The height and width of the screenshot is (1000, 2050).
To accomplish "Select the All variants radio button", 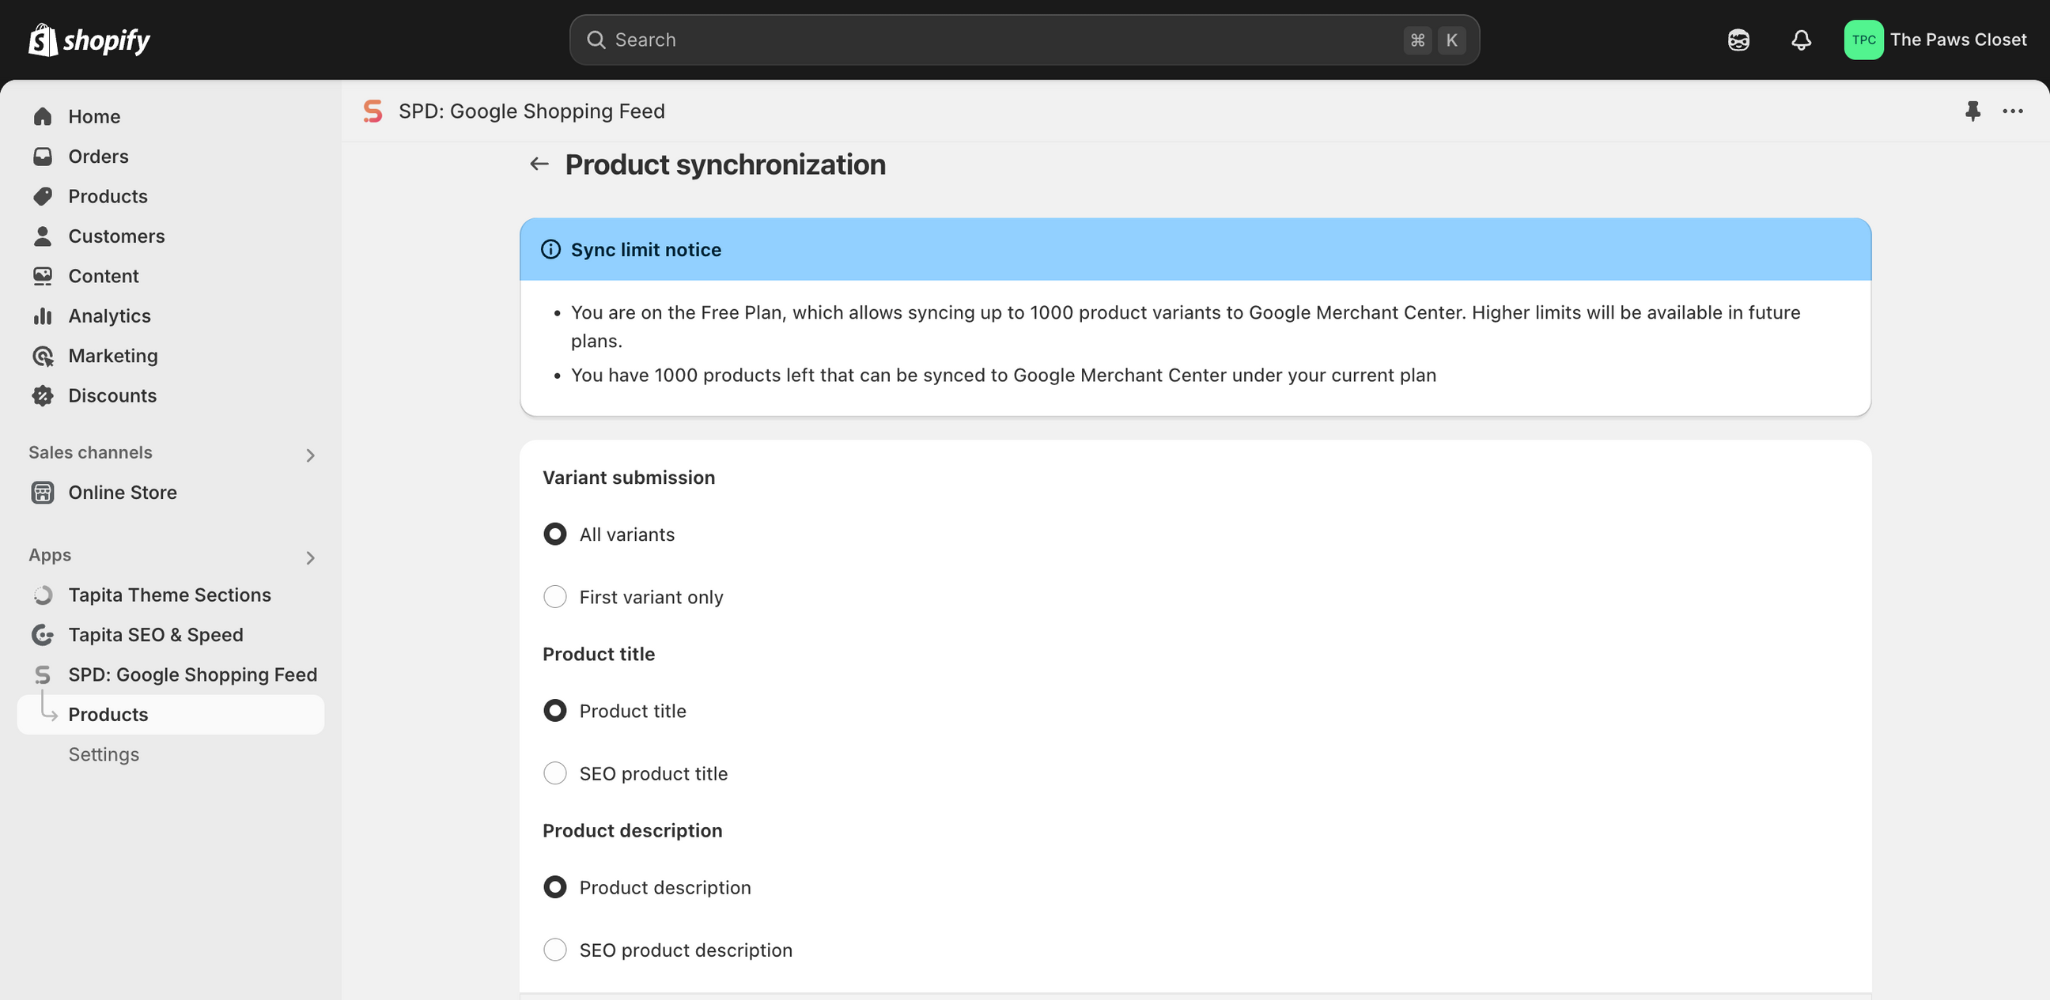I will point(555,534).
